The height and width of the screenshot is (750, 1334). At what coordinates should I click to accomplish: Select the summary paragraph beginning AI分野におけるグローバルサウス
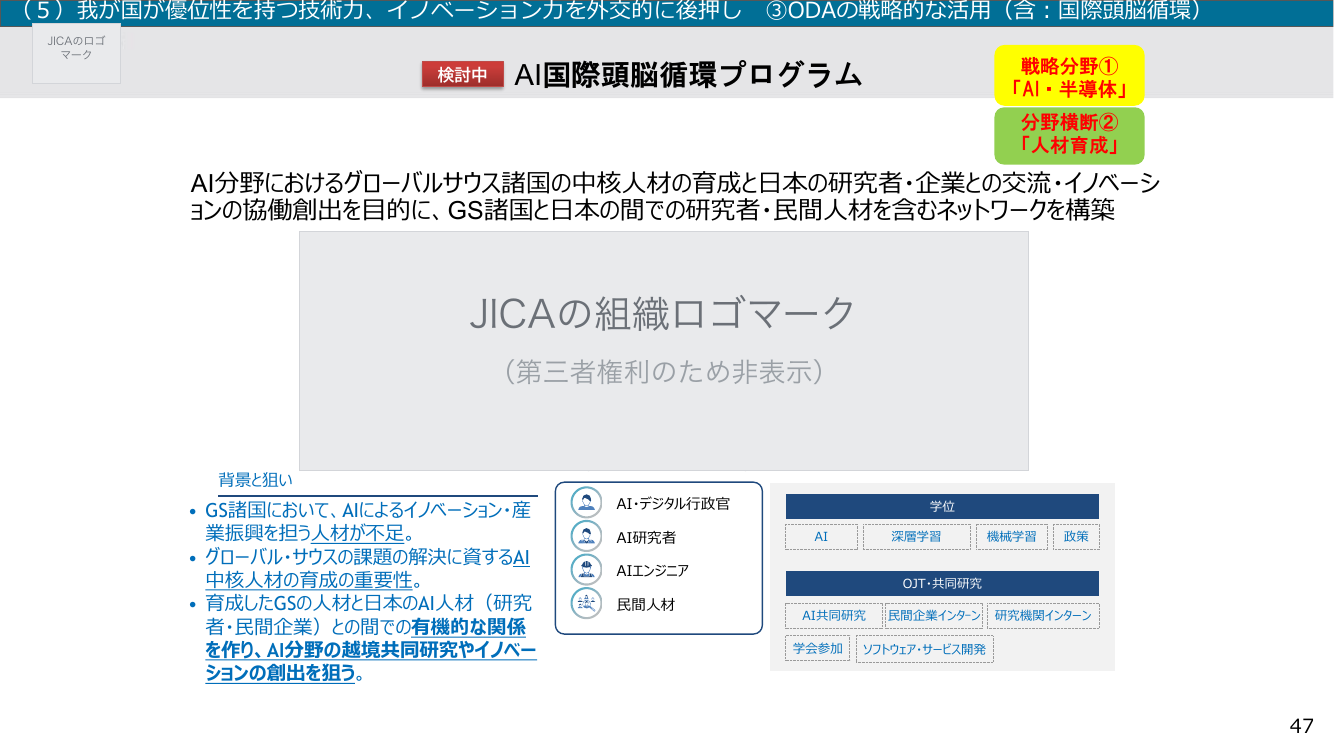tap(675, 197)
